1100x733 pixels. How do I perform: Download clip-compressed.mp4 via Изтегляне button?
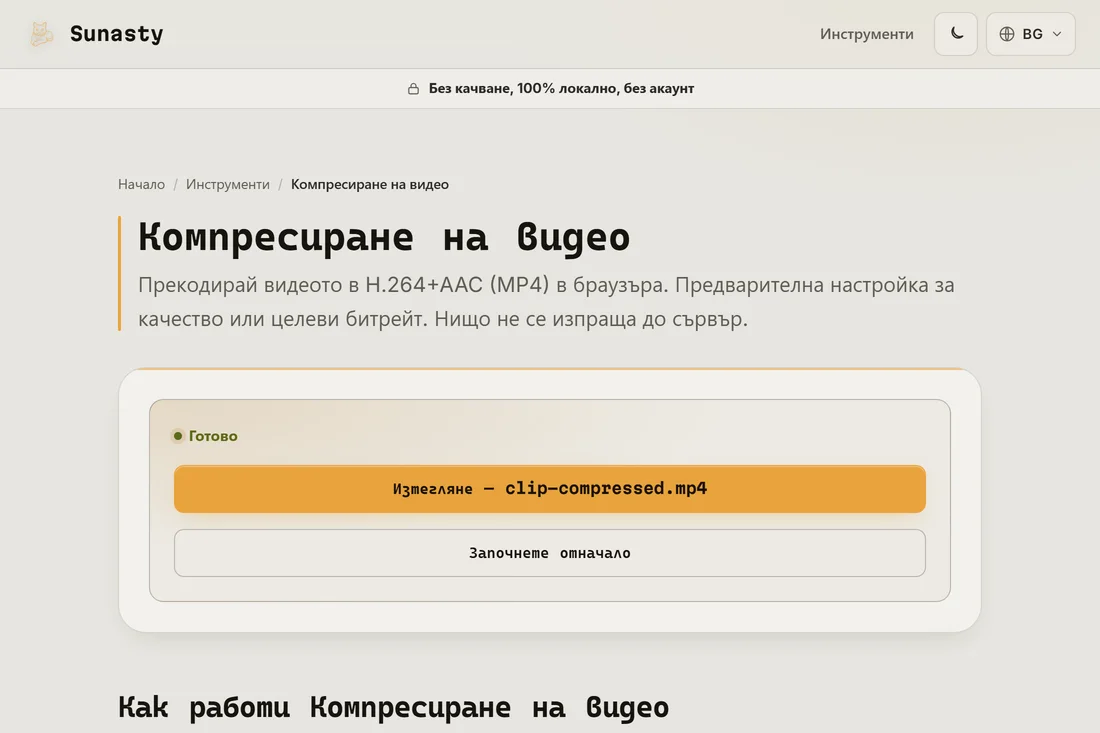pyautogui.click(x=549, y=489)
